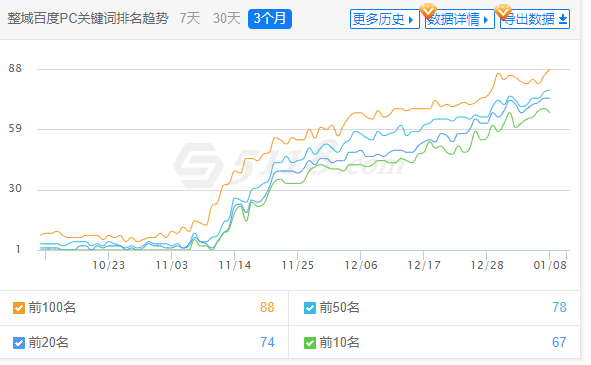Toggle the blue 前20名 checkbox
The width and height of the screenshot is (591, 365).
pyautogui.click(x=19, y=343)
